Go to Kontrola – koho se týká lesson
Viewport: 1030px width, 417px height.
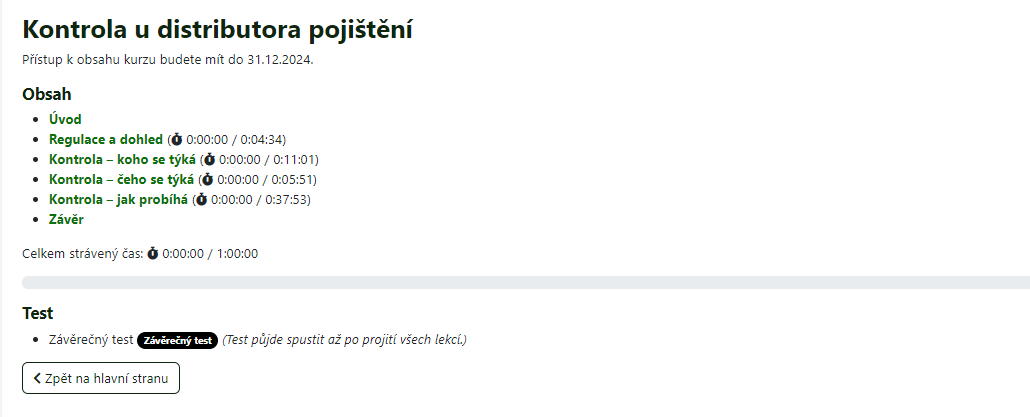pyautogui.click(x=122, y=159)
